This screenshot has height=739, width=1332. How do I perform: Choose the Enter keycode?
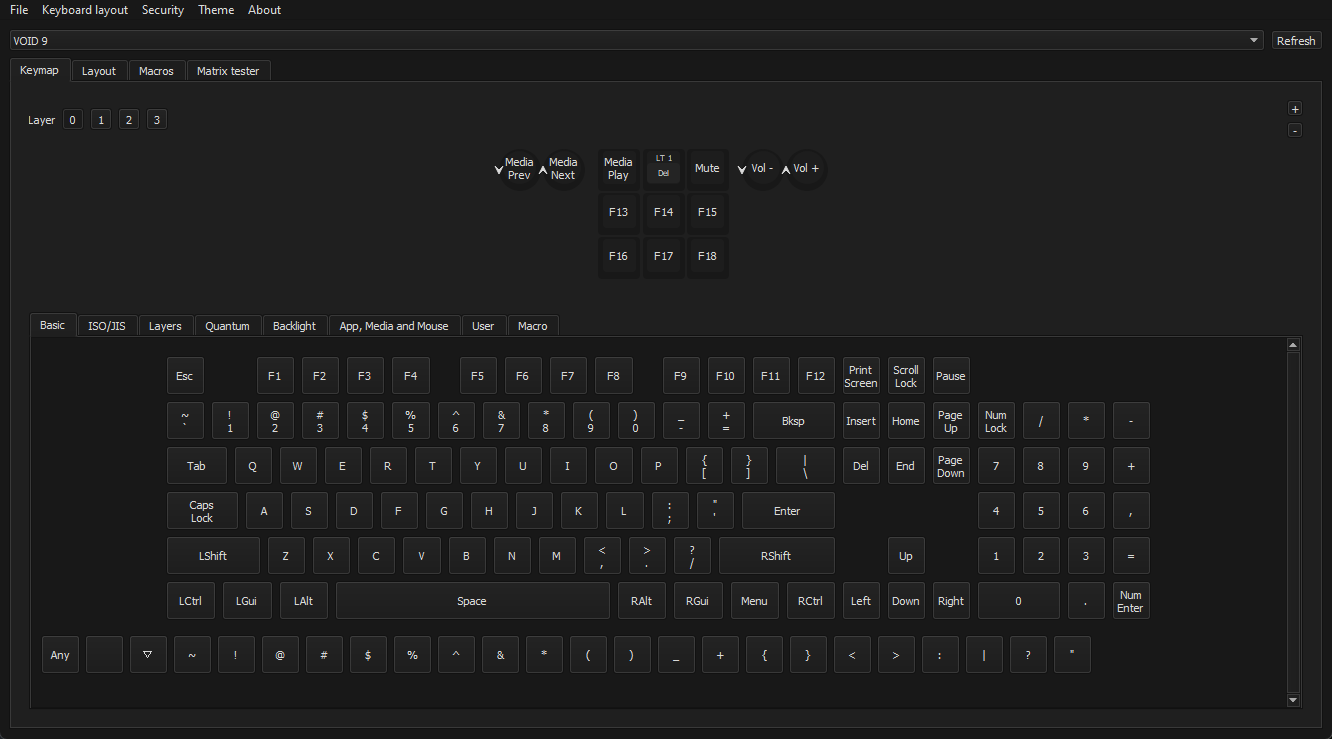pyautogui.click(x=787, y=511)
